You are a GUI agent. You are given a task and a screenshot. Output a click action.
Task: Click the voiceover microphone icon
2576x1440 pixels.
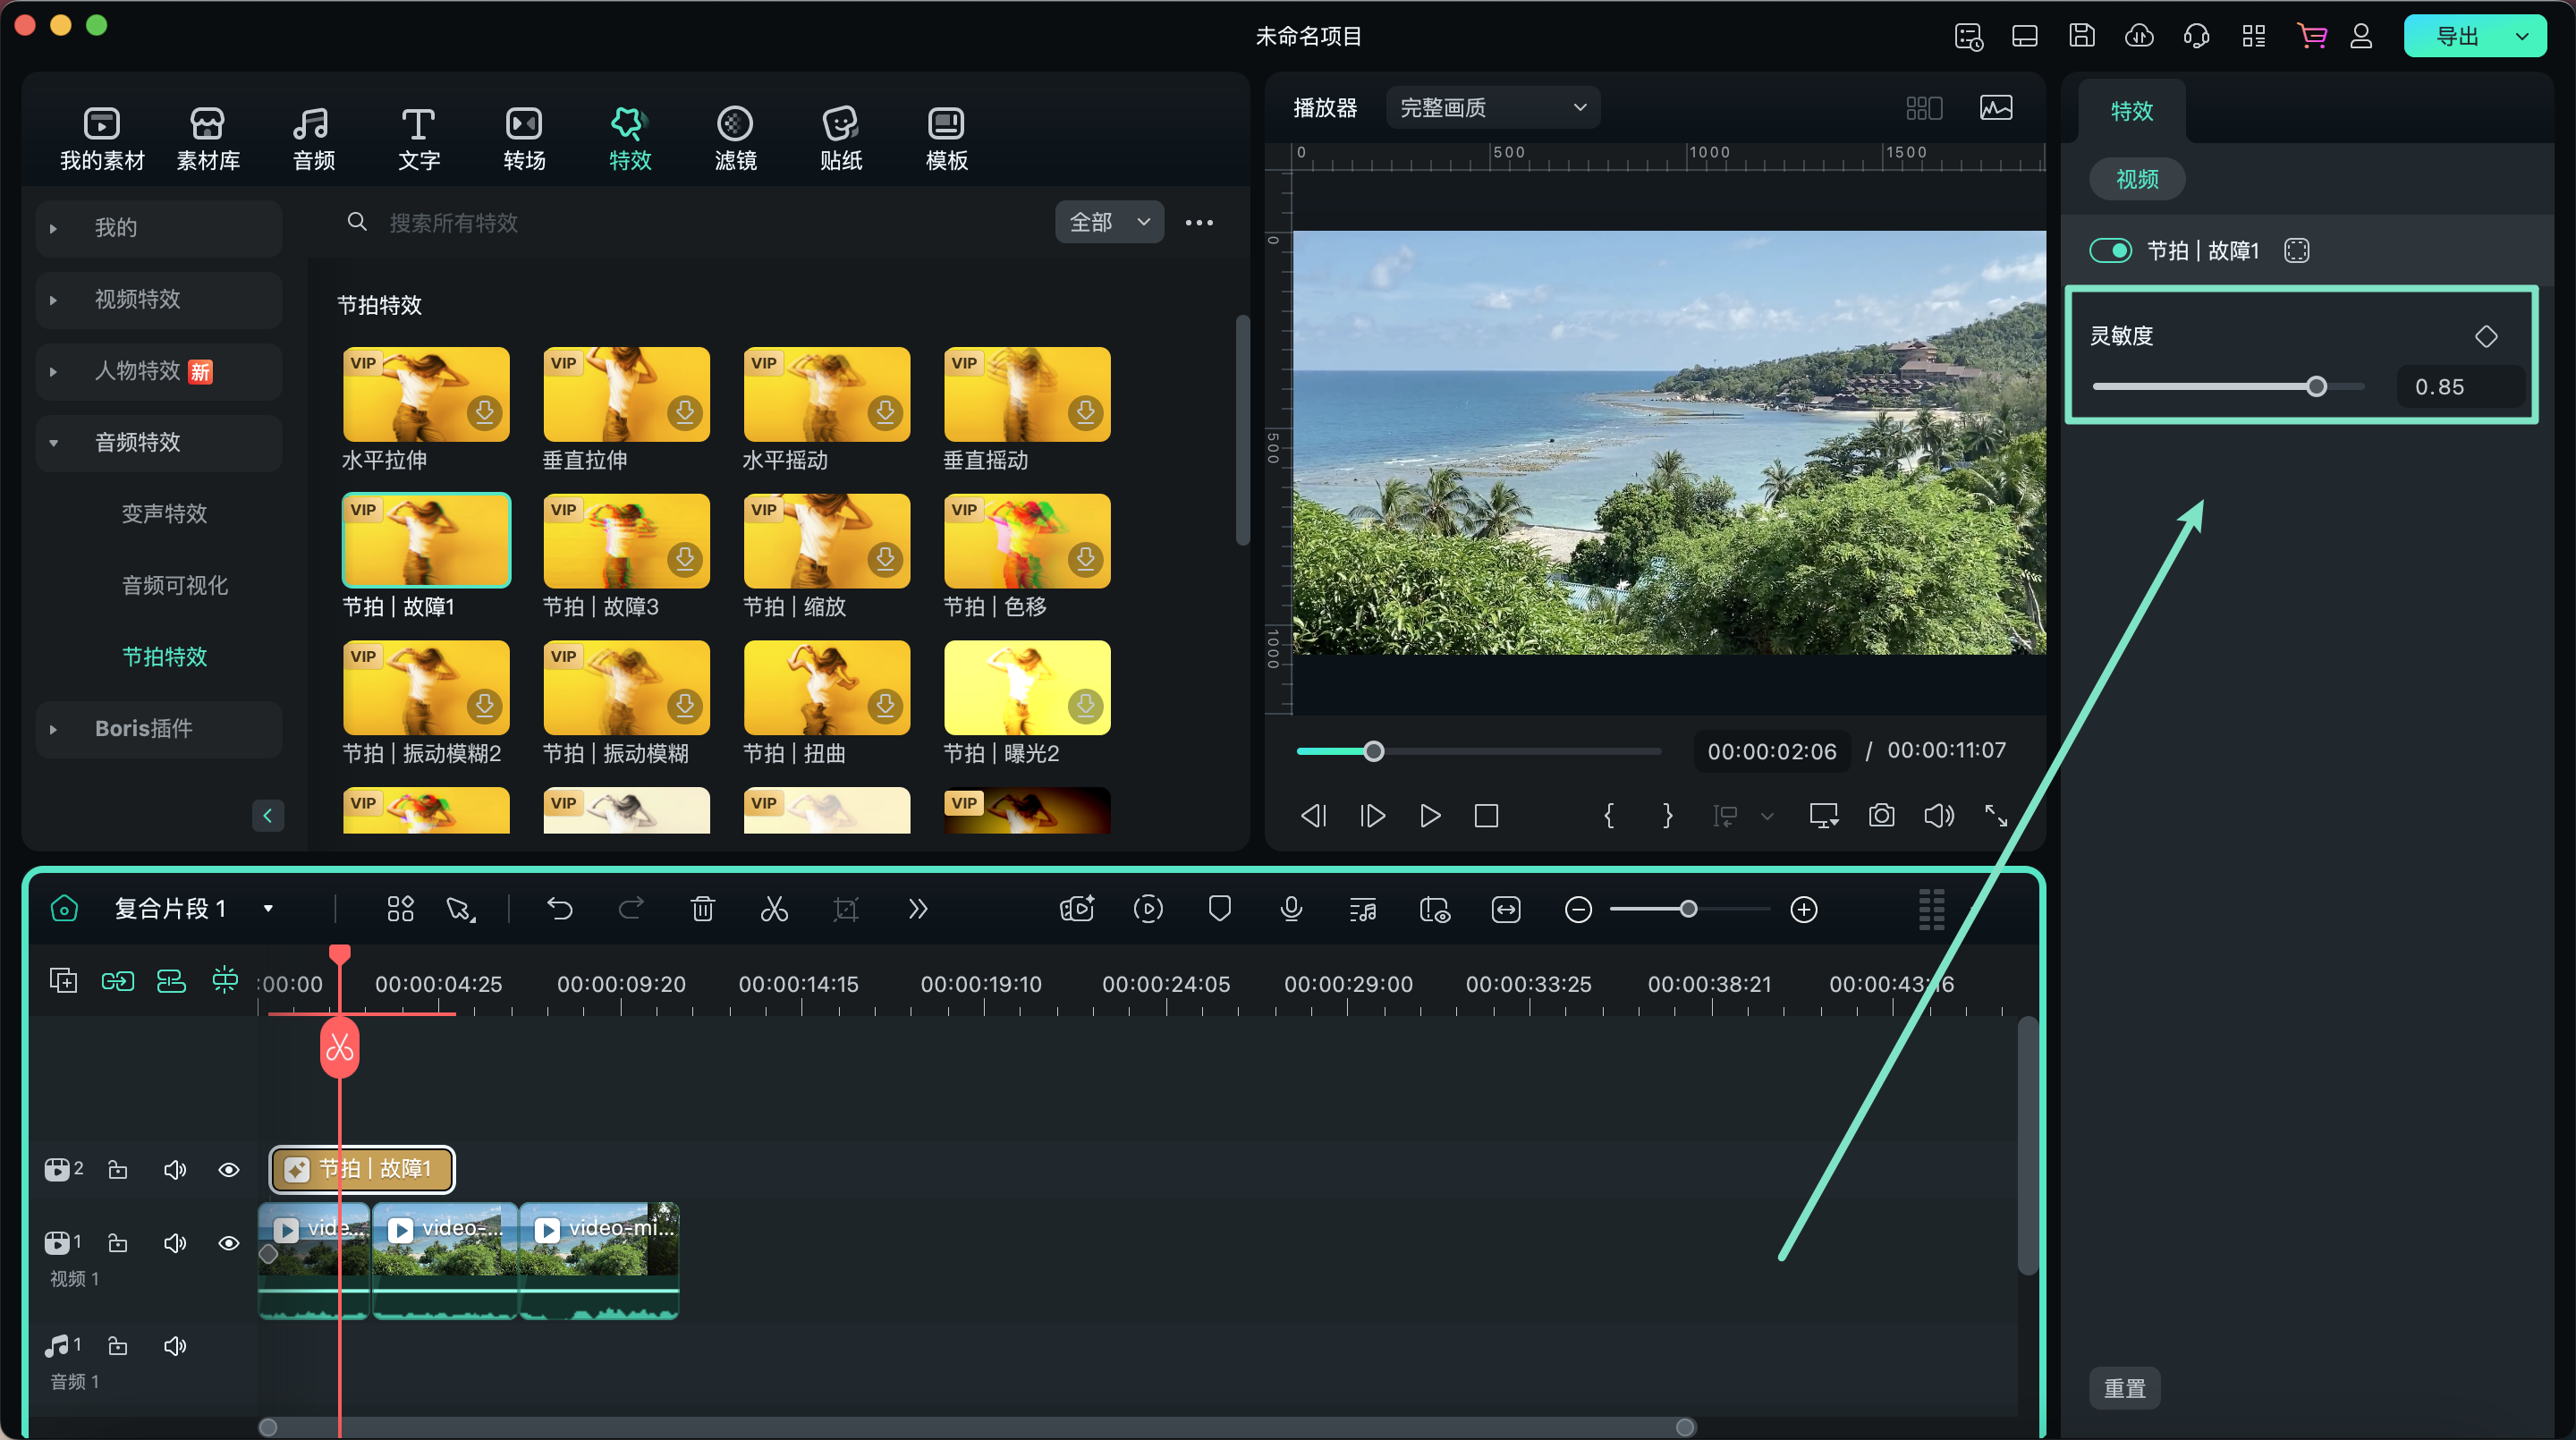pos(1291,909)
